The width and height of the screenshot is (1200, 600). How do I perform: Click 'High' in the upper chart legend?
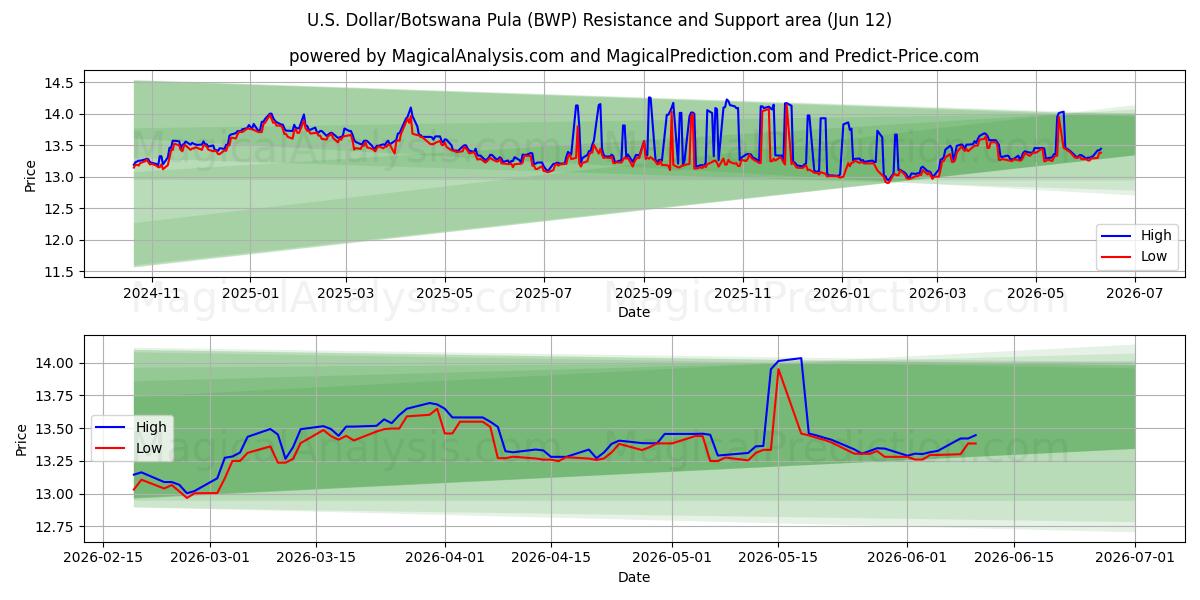[x=1156, y=236]
